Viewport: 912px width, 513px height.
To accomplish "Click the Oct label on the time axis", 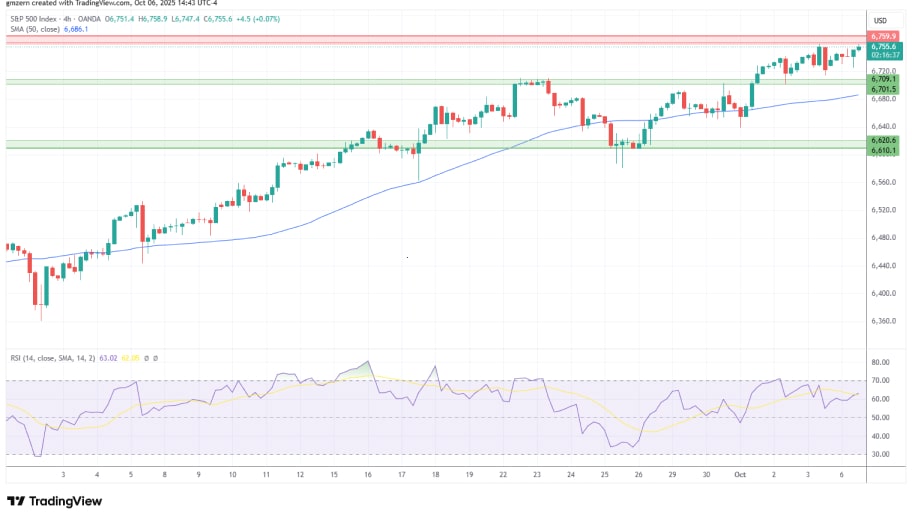I will click(740, 475).
